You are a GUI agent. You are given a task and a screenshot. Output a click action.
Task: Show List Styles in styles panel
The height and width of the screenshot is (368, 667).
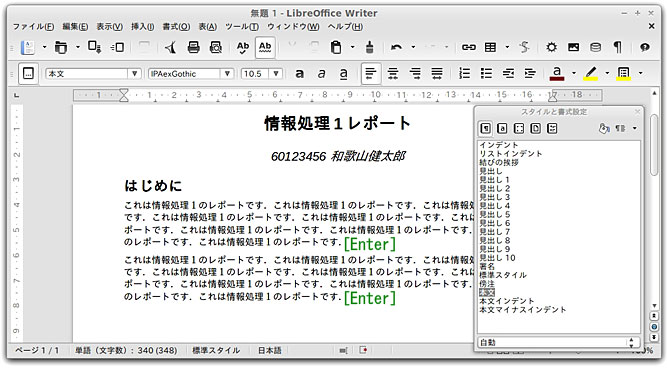pos(552,128)
